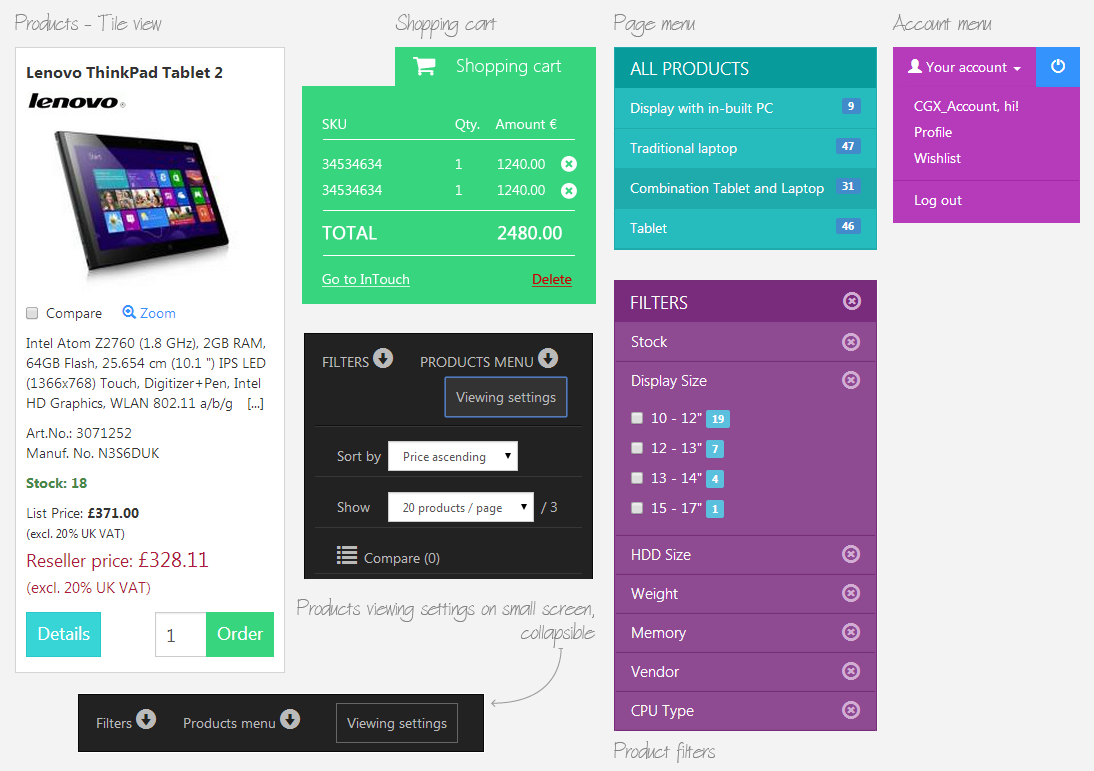The image size is (1094, 771).
Task: Click the user icon beside Your account
Action: (915, 66)
